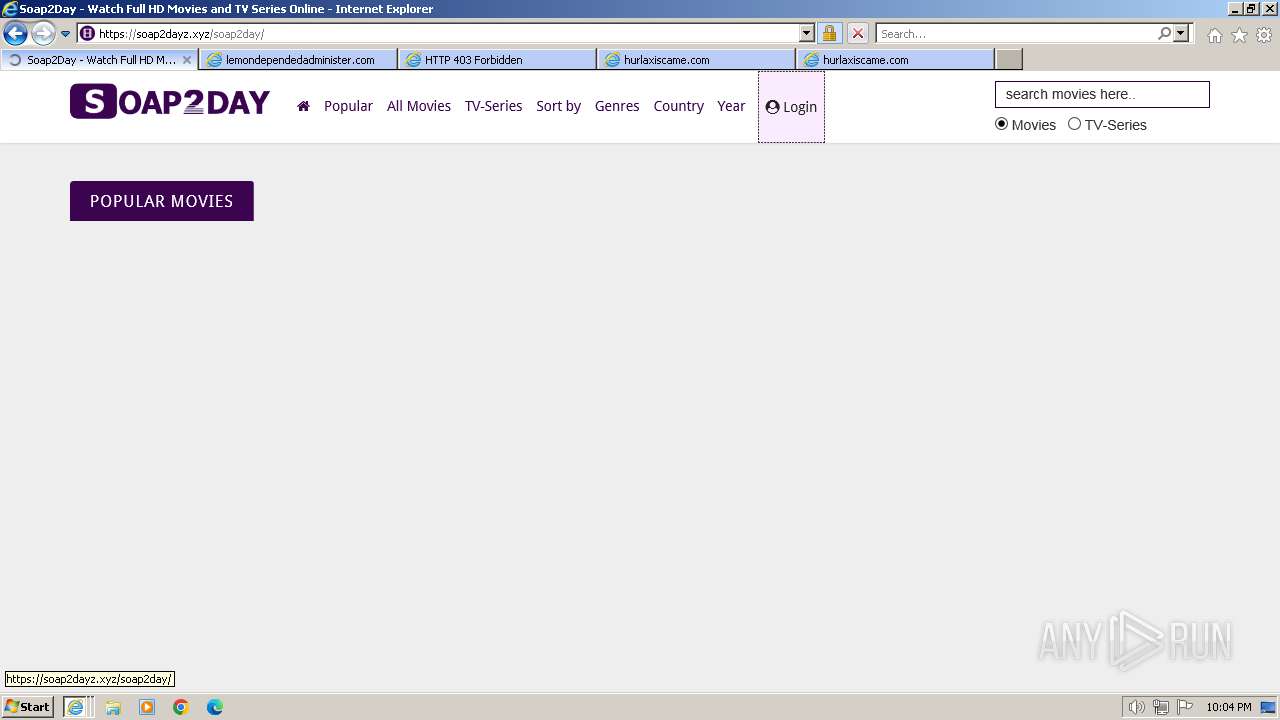
Task: Click the IE Forward arrow button
Action: (43, 33)
